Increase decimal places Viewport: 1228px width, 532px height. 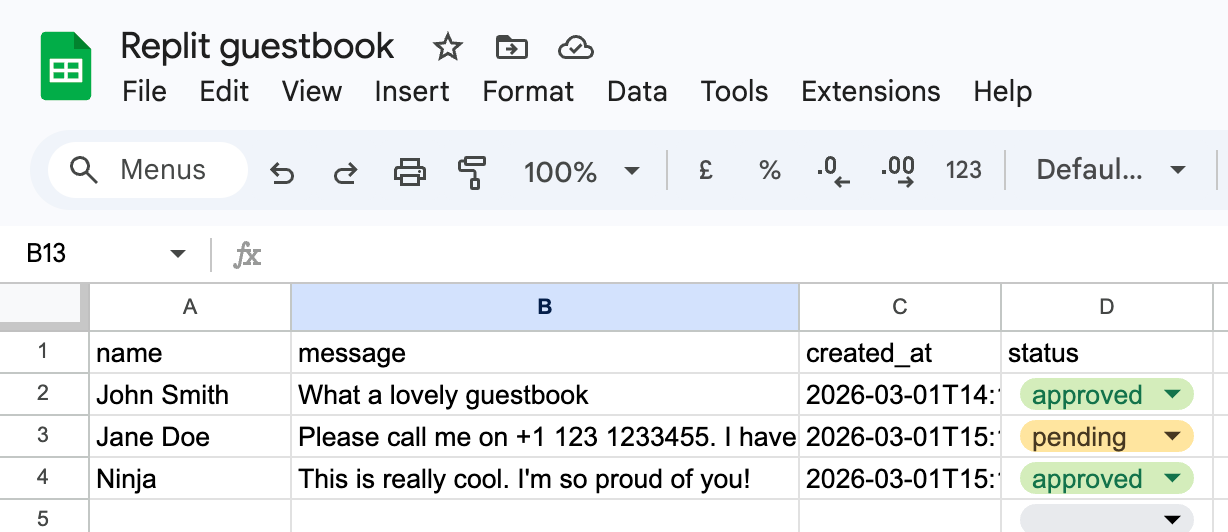click(x=897, y=172)
